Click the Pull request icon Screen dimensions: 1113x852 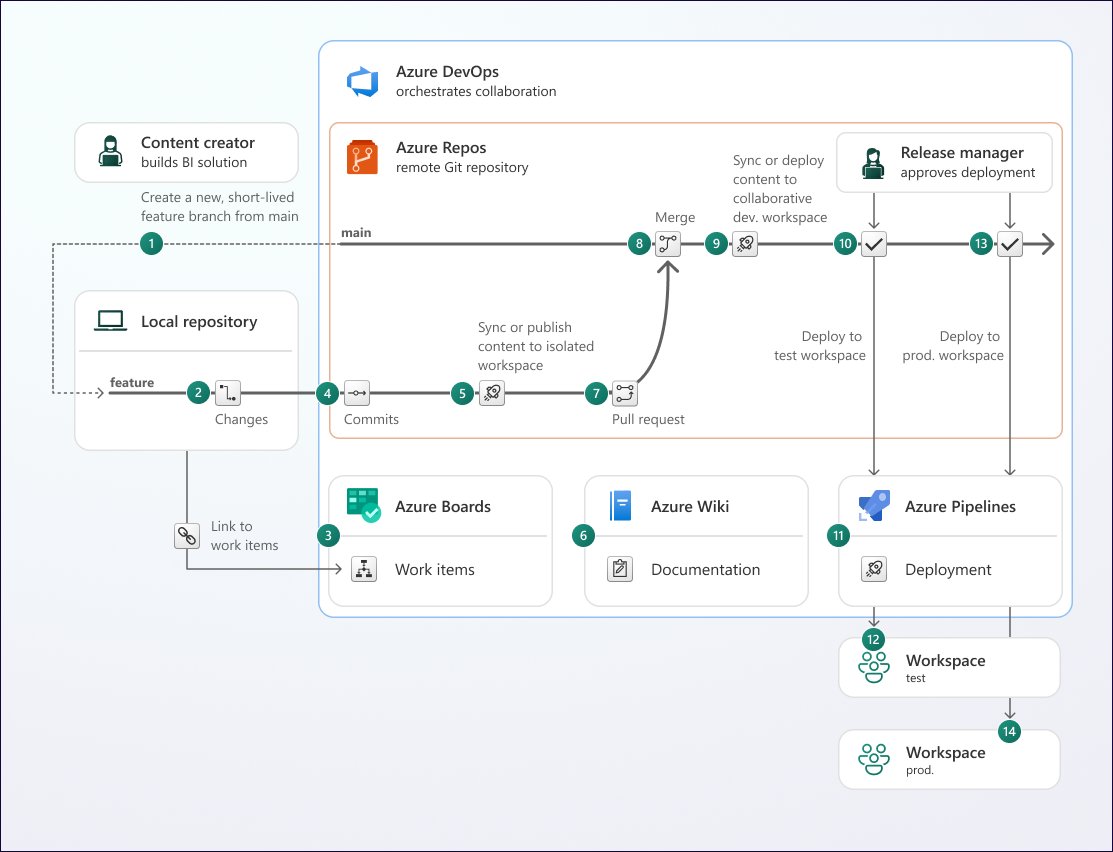click(625, 393)
